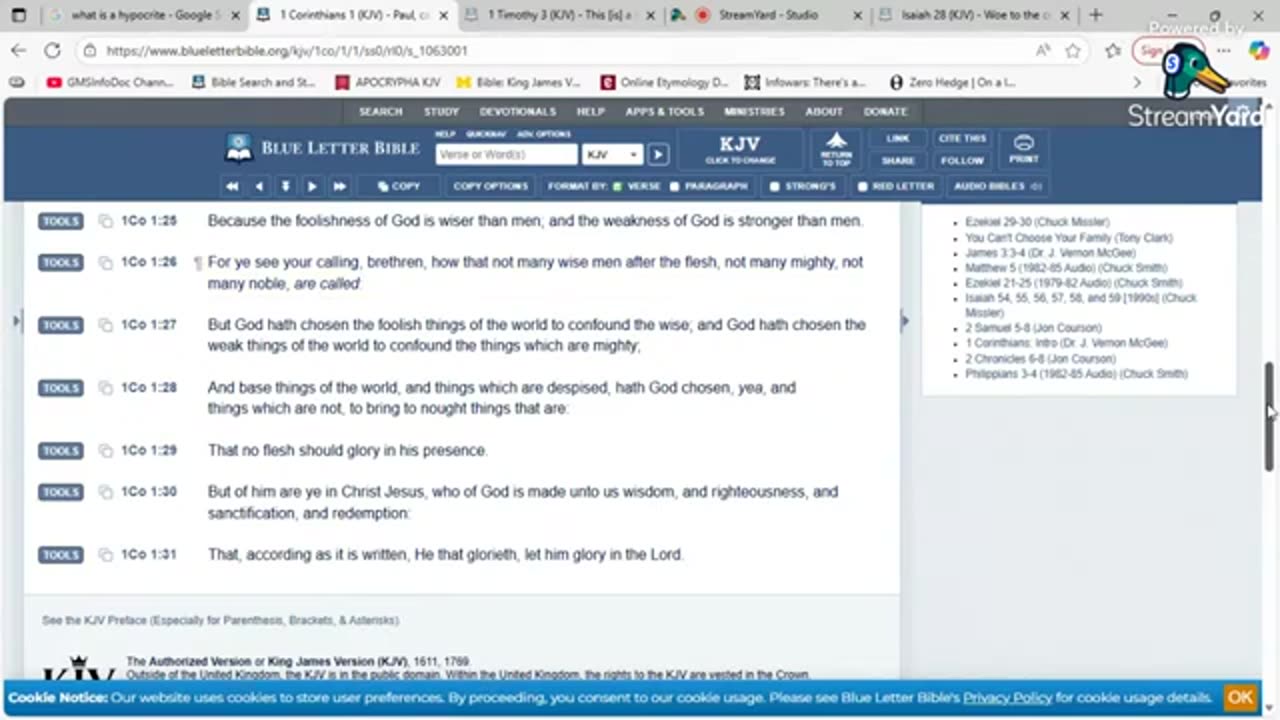Screen dimensions: 1280x720
Task: Click the large KJV click-to-change selector
Action: (740, 149)
